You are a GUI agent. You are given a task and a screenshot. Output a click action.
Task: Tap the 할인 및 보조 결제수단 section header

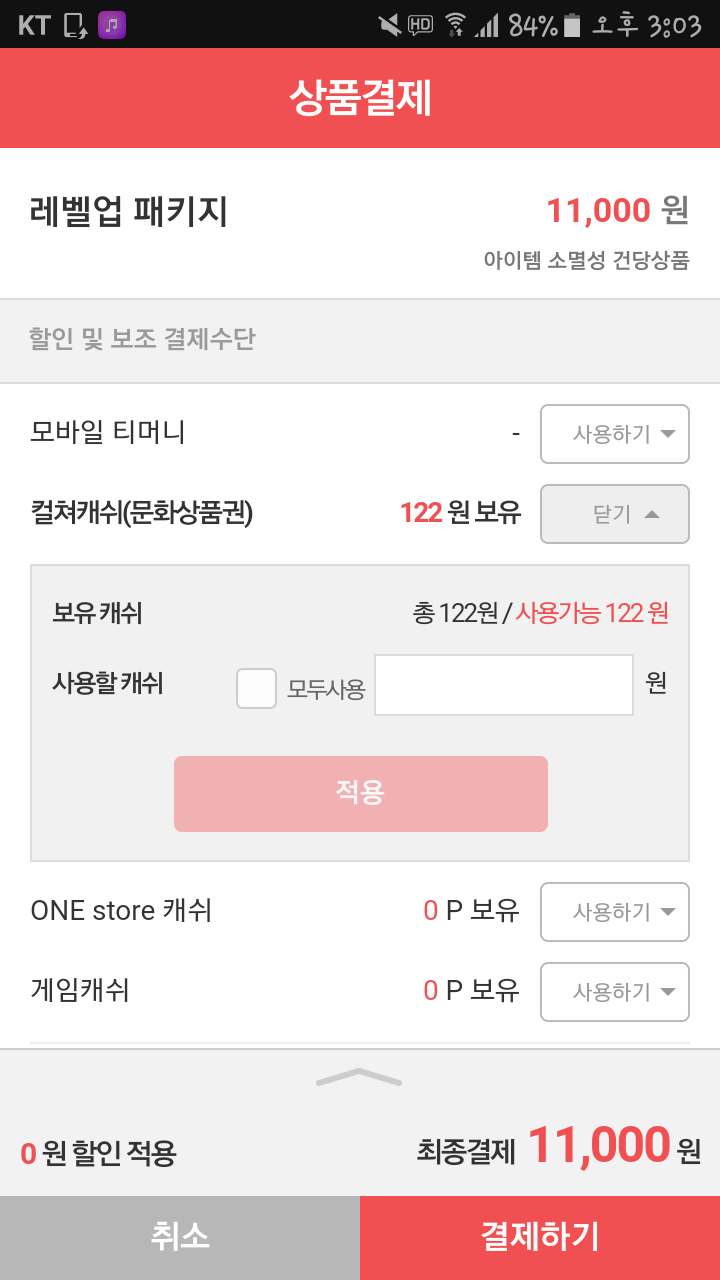pyautogui.click(x=143, y=339)
